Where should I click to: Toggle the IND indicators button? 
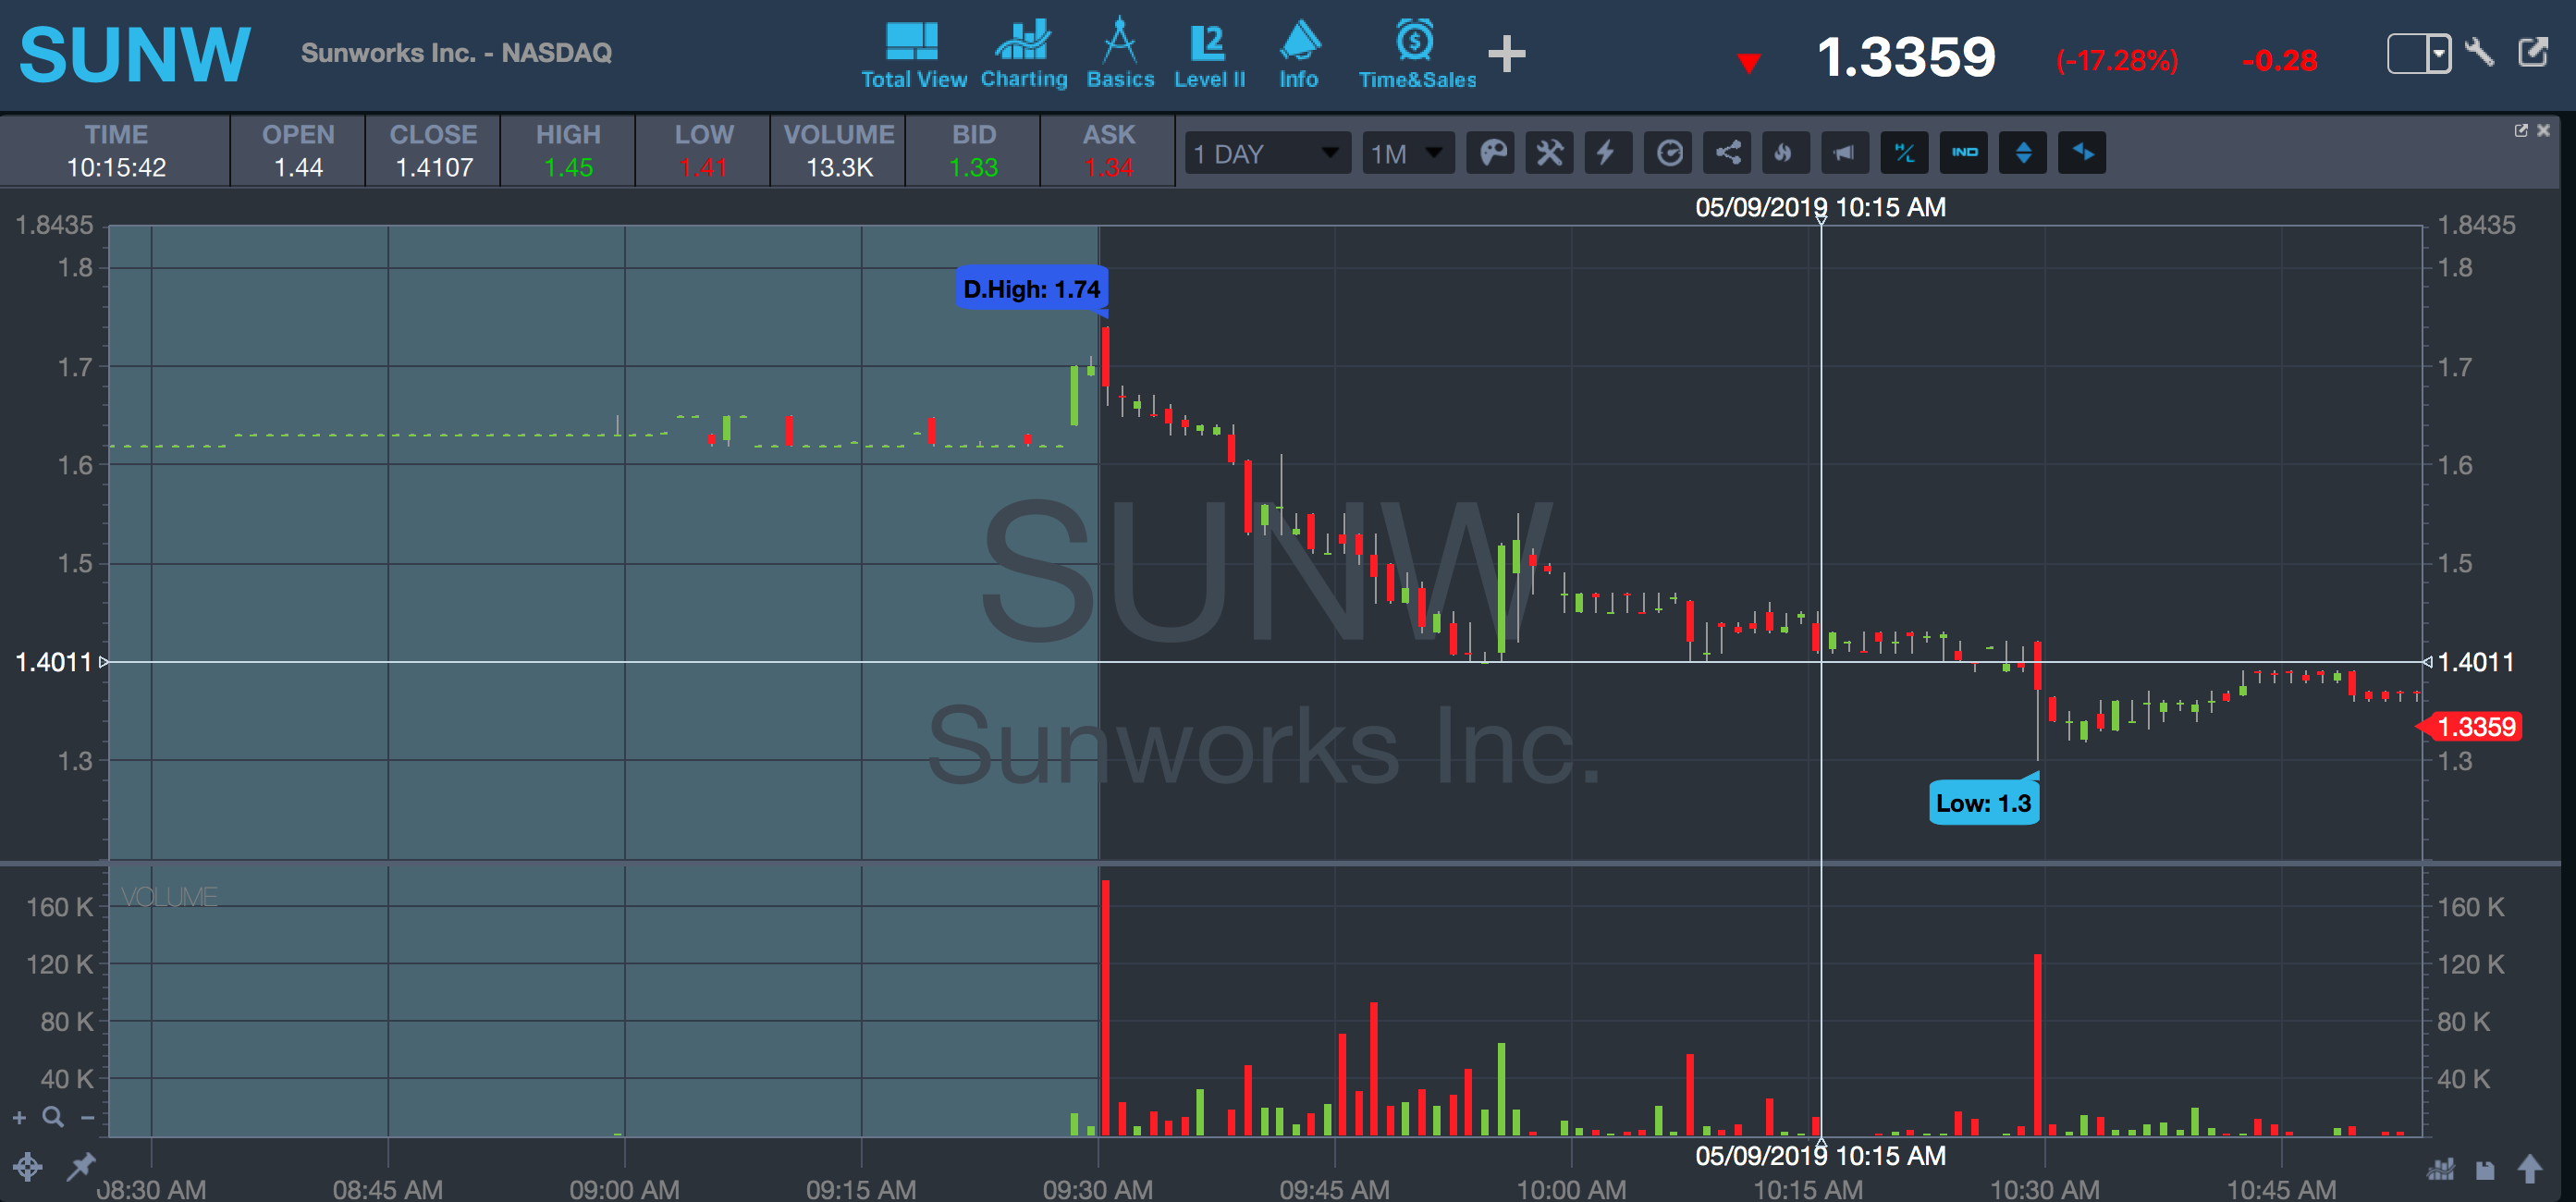click(1963, 153)
